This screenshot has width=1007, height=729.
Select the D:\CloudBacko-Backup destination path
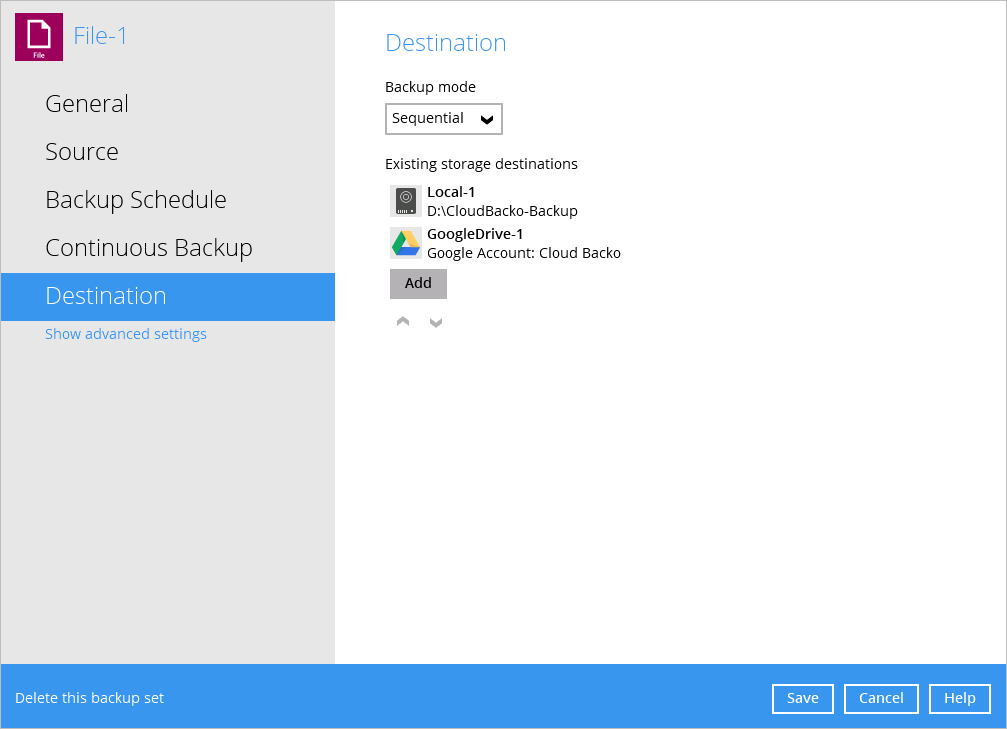coord(502,211)
